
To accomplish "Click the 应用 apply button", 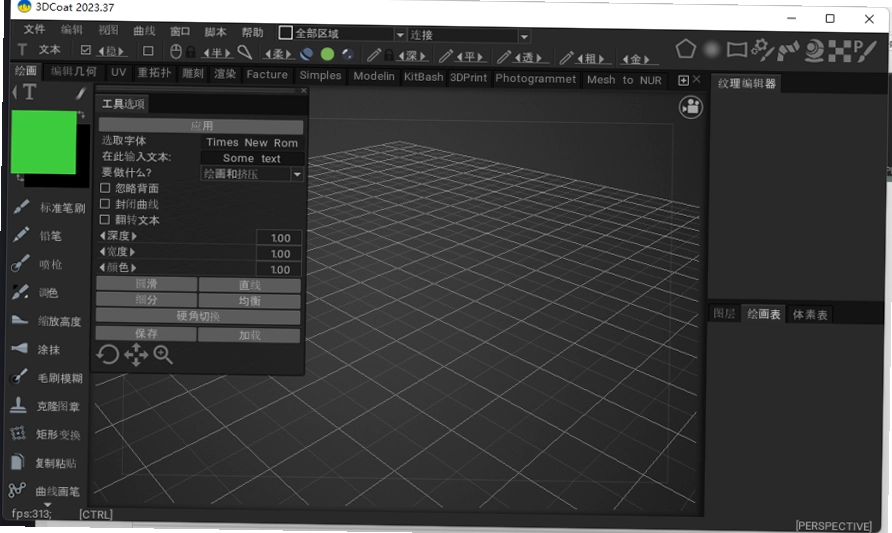I will tap(201, 126).
